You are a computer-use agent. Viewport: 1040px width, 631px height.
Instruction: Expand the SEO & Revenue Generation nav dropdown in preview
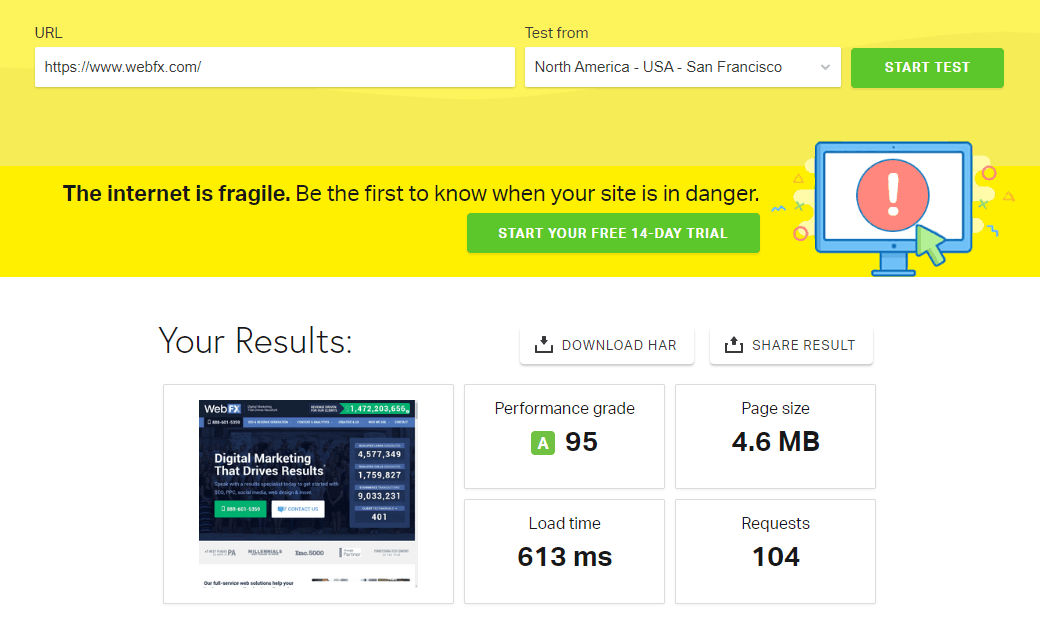click(x=269, y=422)
